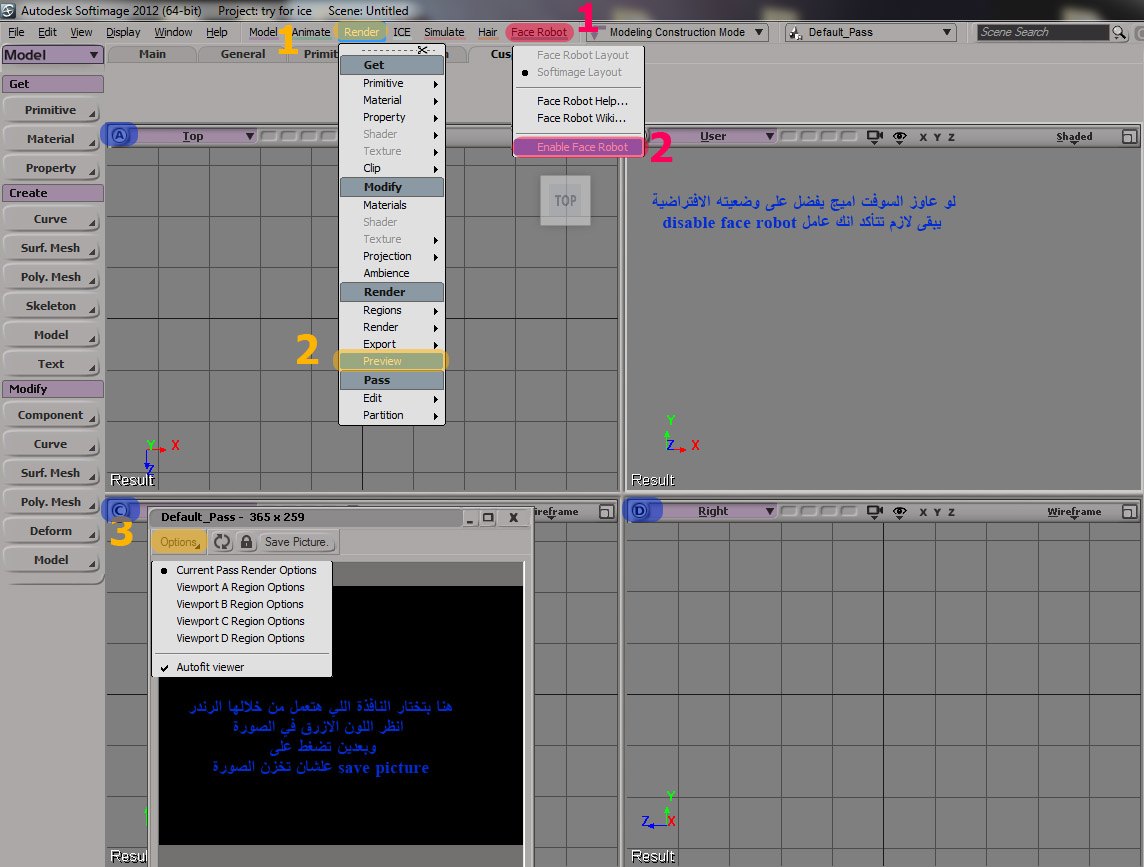Switch to the Main tab
This screenshot has height=867, width=1144.
click(x=152, y=54)
